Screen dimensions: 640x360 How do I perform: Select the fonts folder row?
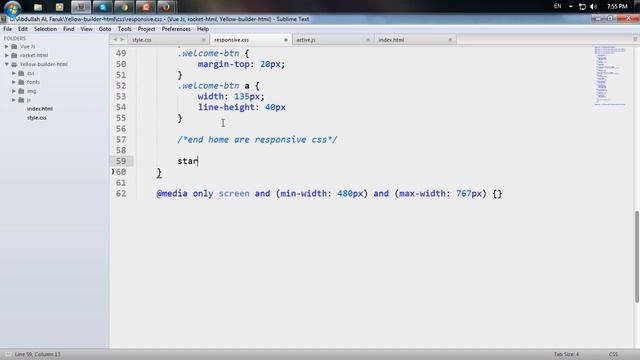tap(54, 82)
